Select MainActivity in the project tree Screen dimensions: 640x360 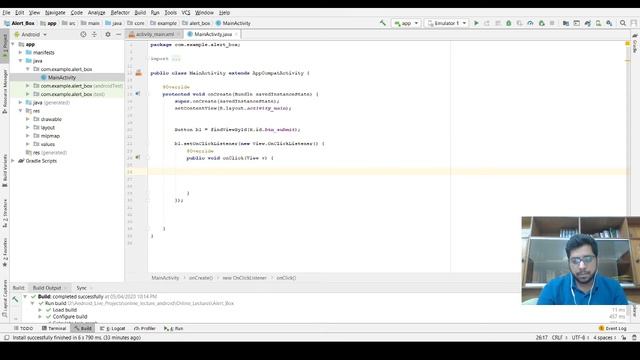click(x=62, y=78)
